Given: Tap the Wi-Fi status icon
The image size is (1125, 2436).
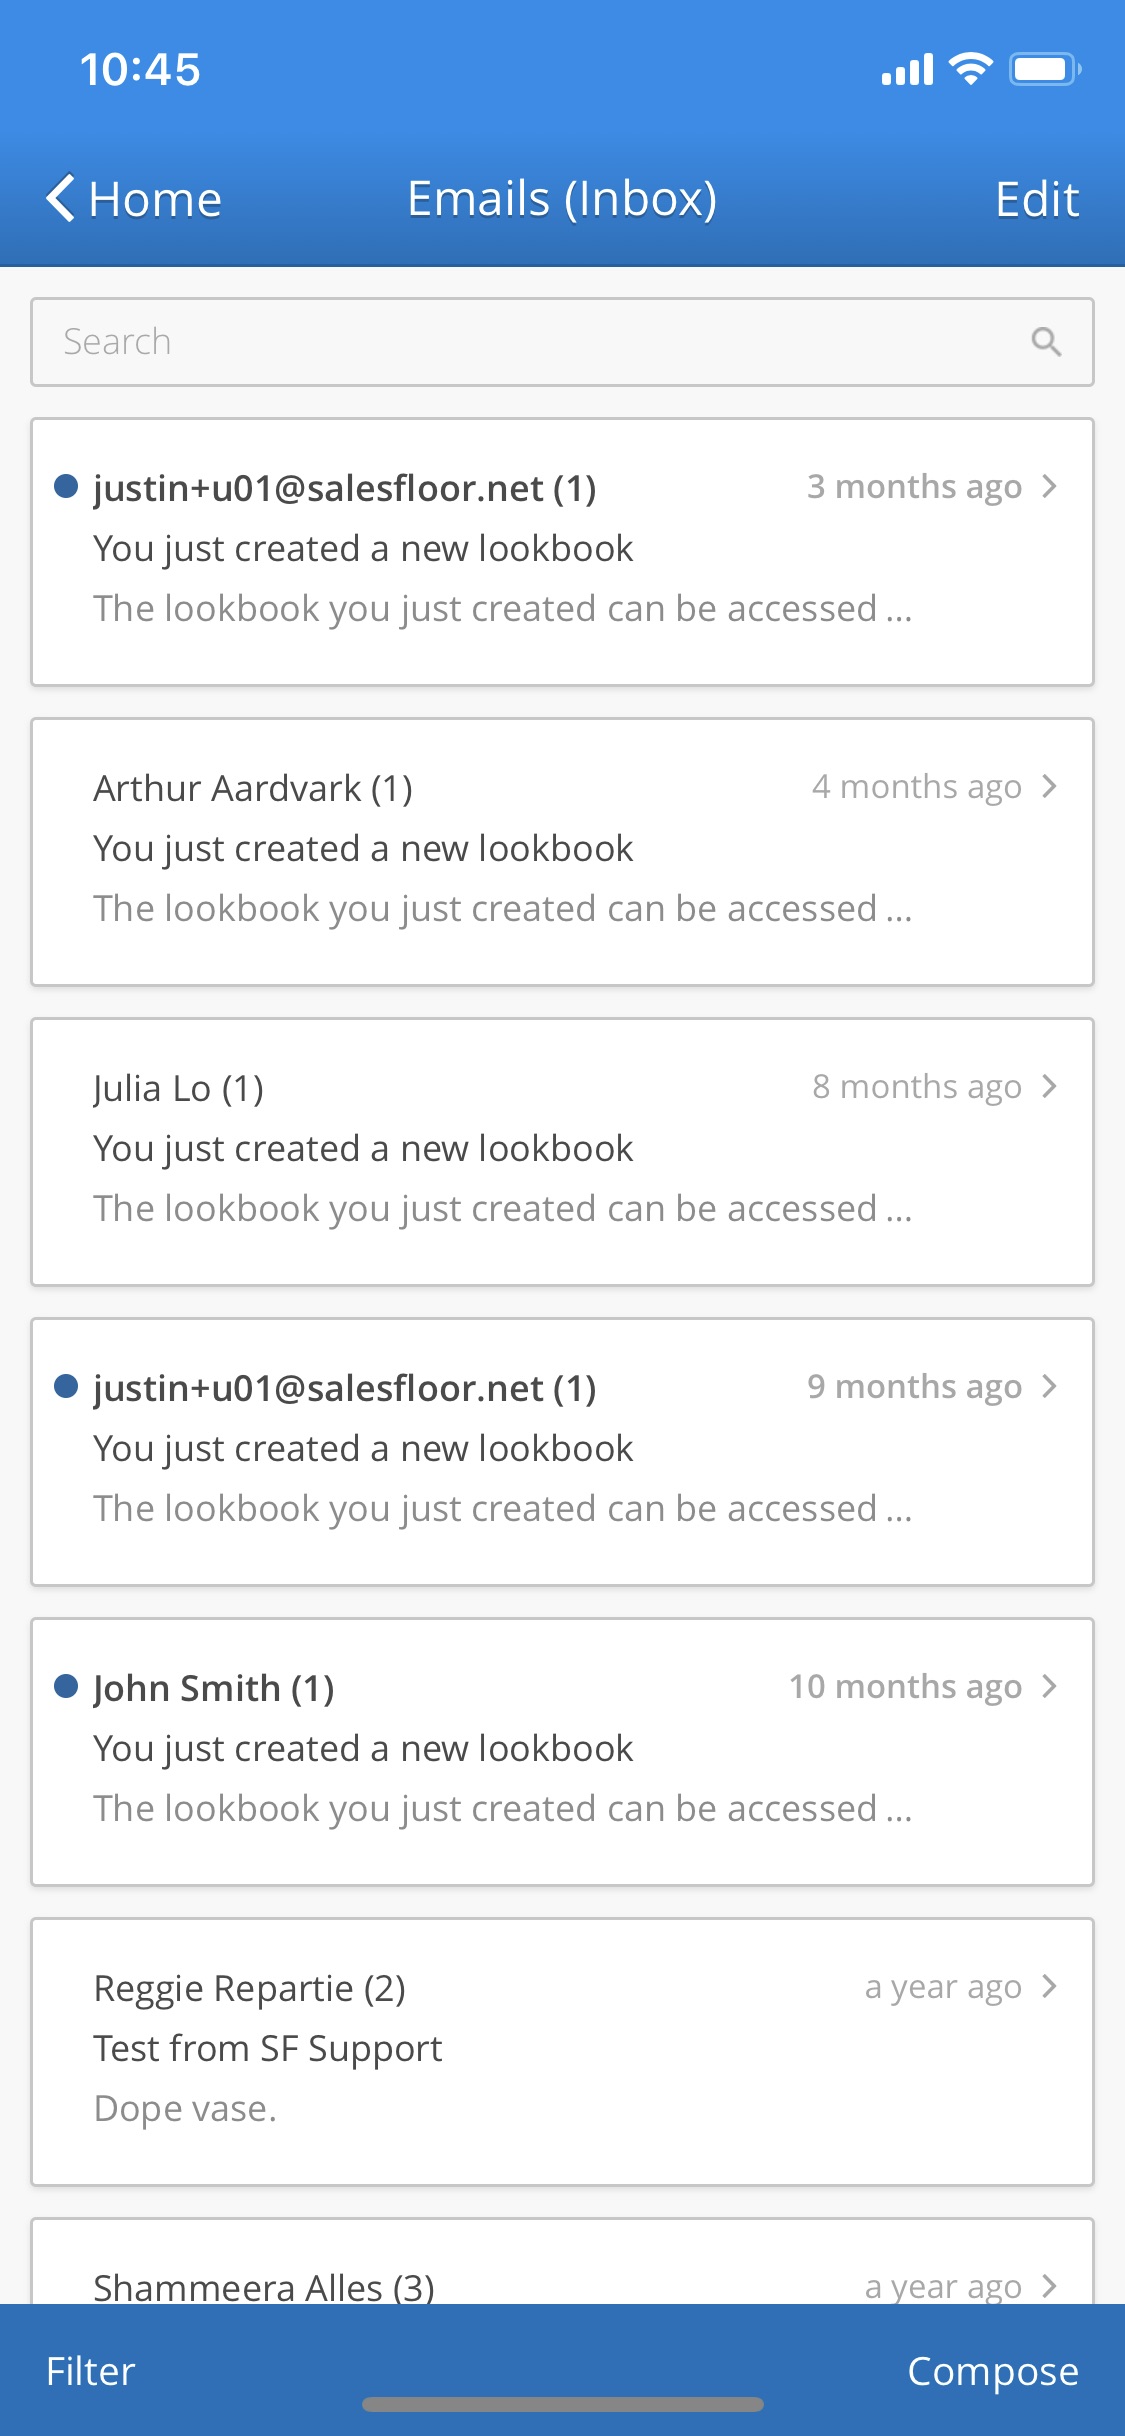Looking at the screenshot, I should tap(970, 69).
